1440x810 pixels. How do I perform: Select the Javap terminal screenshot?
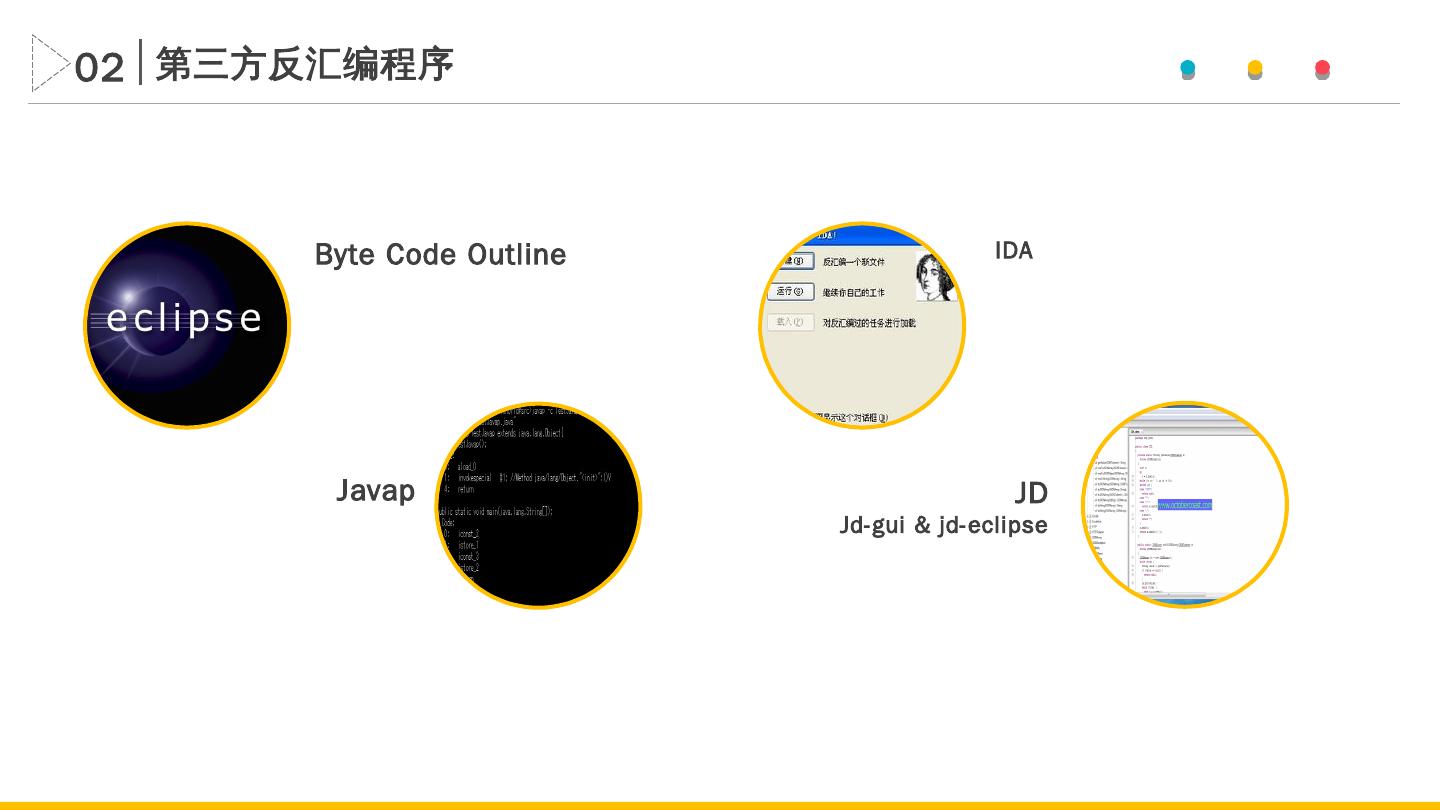click(538, 505)
